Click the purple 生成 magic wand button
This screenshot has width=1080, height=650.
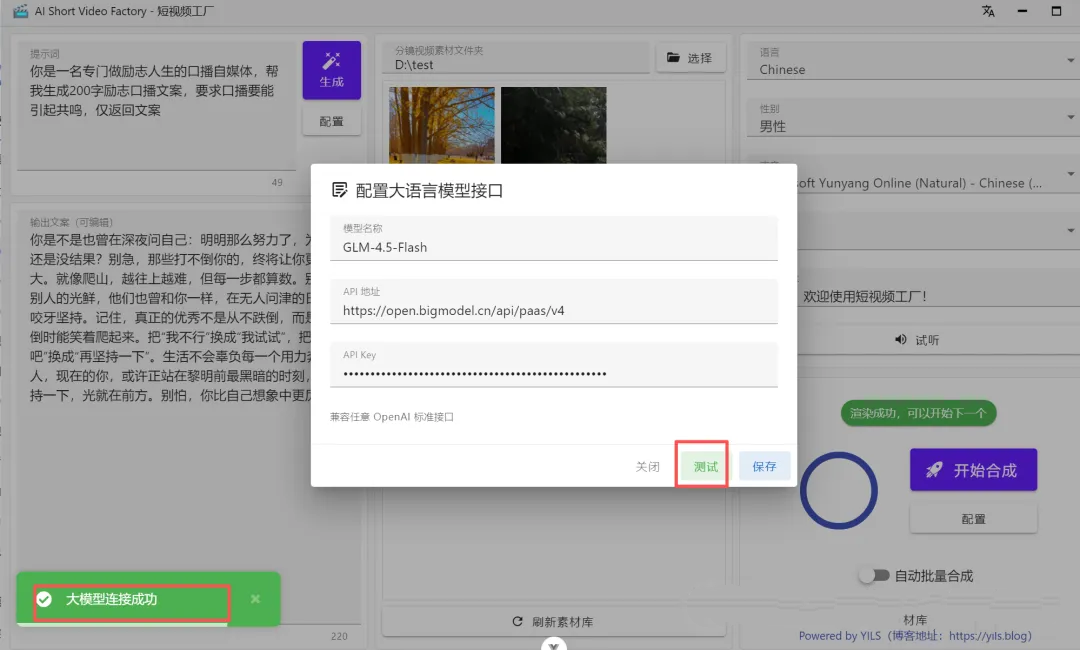pyautogui.click(x=331, y=70)
